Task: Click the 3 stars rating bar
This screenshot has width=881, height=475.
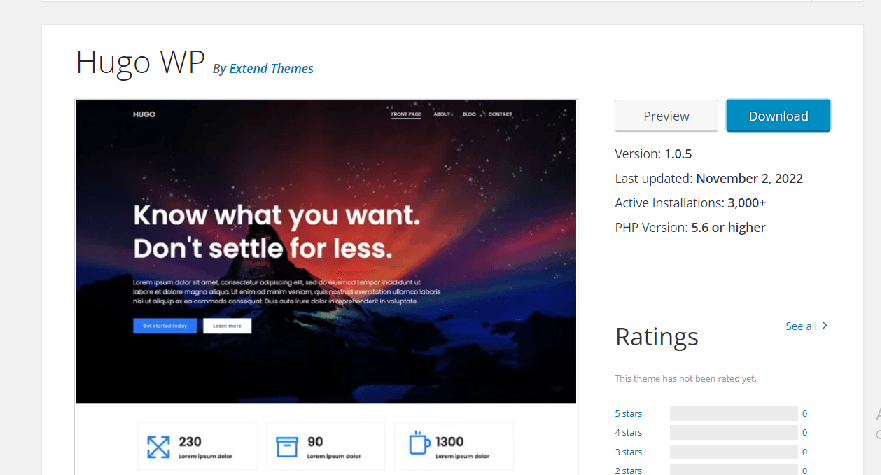Action: coord(734,452)
